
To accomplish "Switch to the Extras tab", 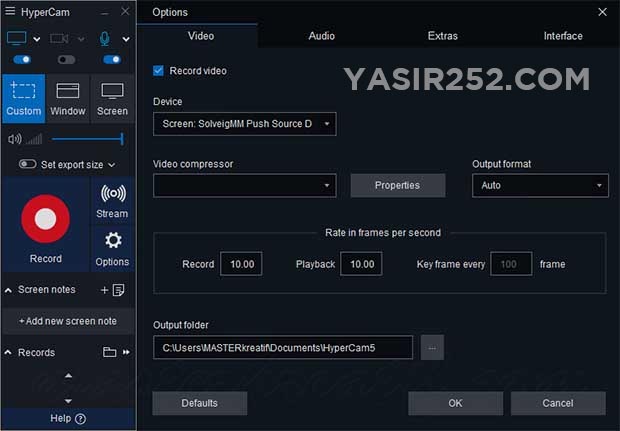I will (x=442, y=36).
